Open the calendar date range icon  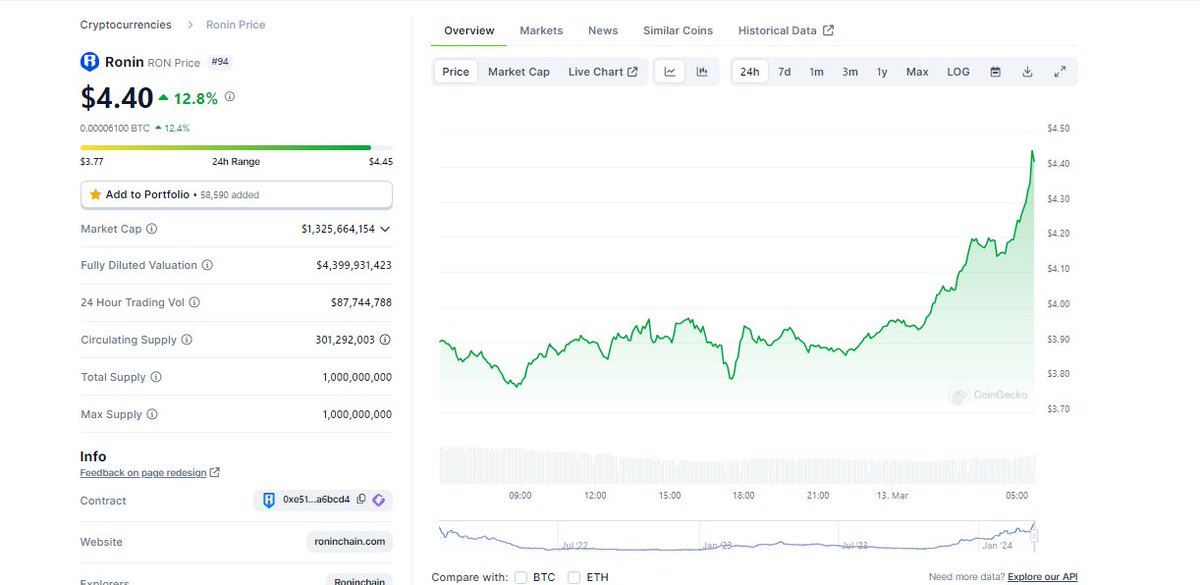tap(995, 72)
